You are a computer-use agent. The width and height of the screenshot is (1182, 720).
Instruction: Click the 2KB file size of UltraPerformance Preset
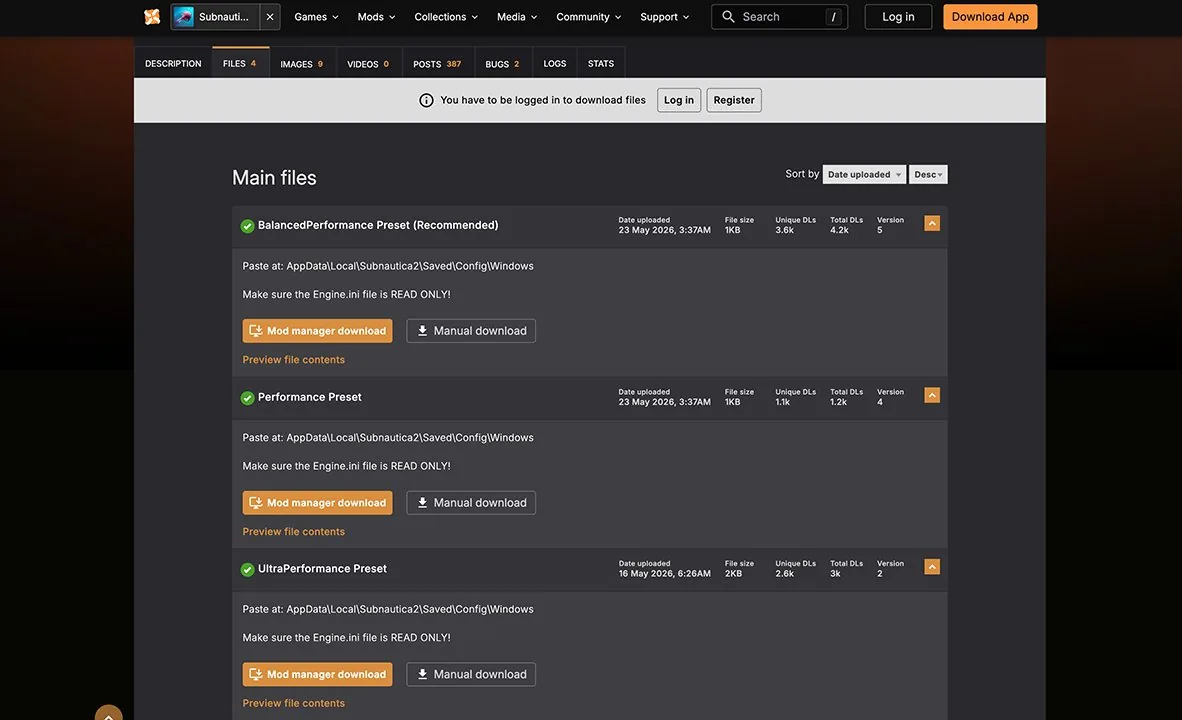click(733, 574)
